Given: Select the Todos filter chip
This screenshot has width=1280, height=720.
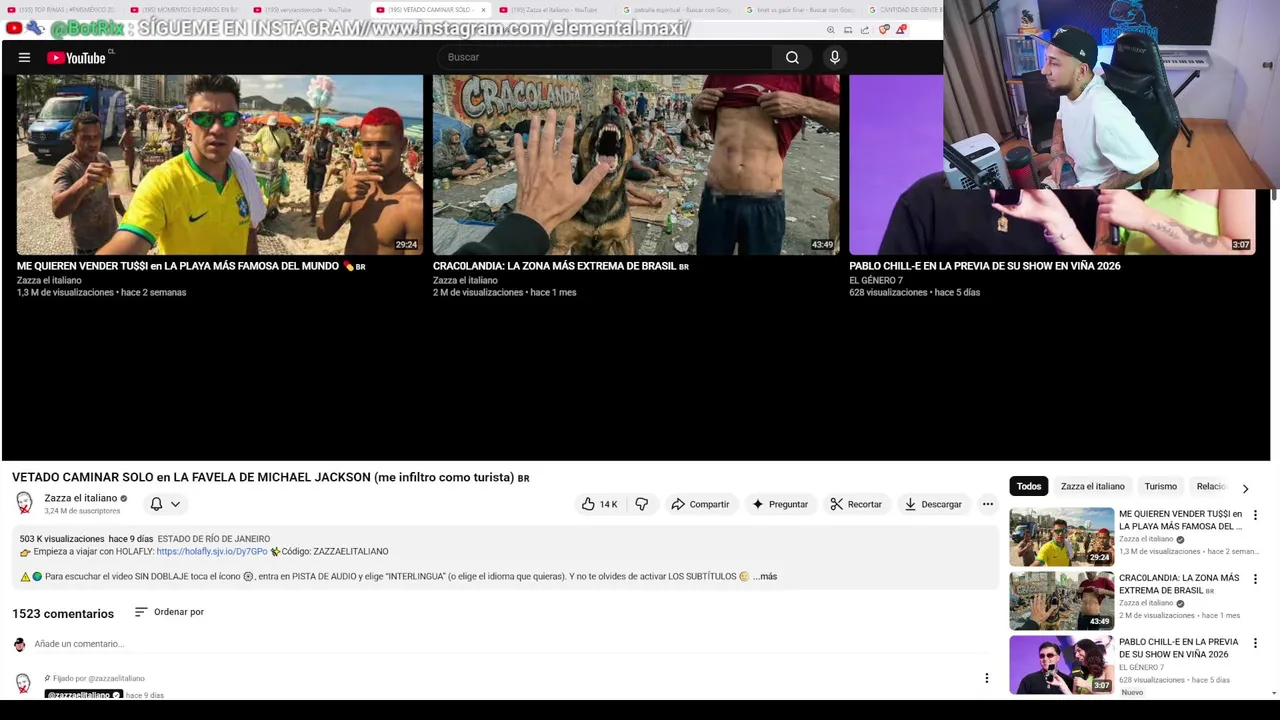Looking at the screenshot, I should click(1029, 487).
